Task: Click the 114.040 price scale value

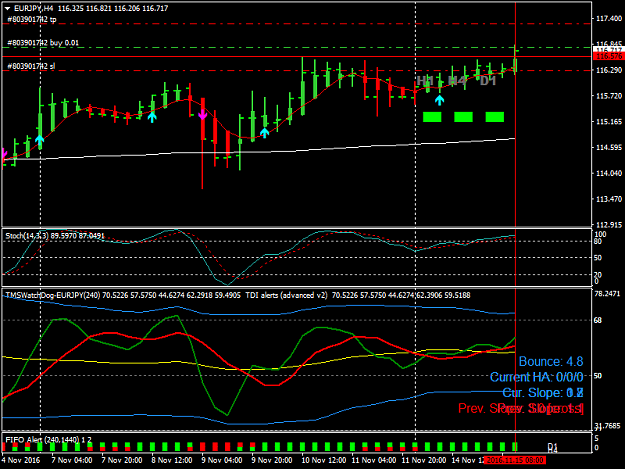Action: [609, 173]
